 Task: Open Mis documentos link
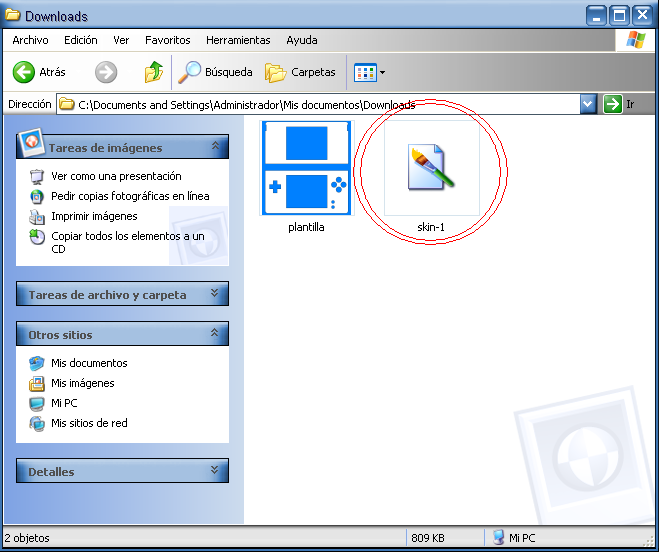pos(89,363)
